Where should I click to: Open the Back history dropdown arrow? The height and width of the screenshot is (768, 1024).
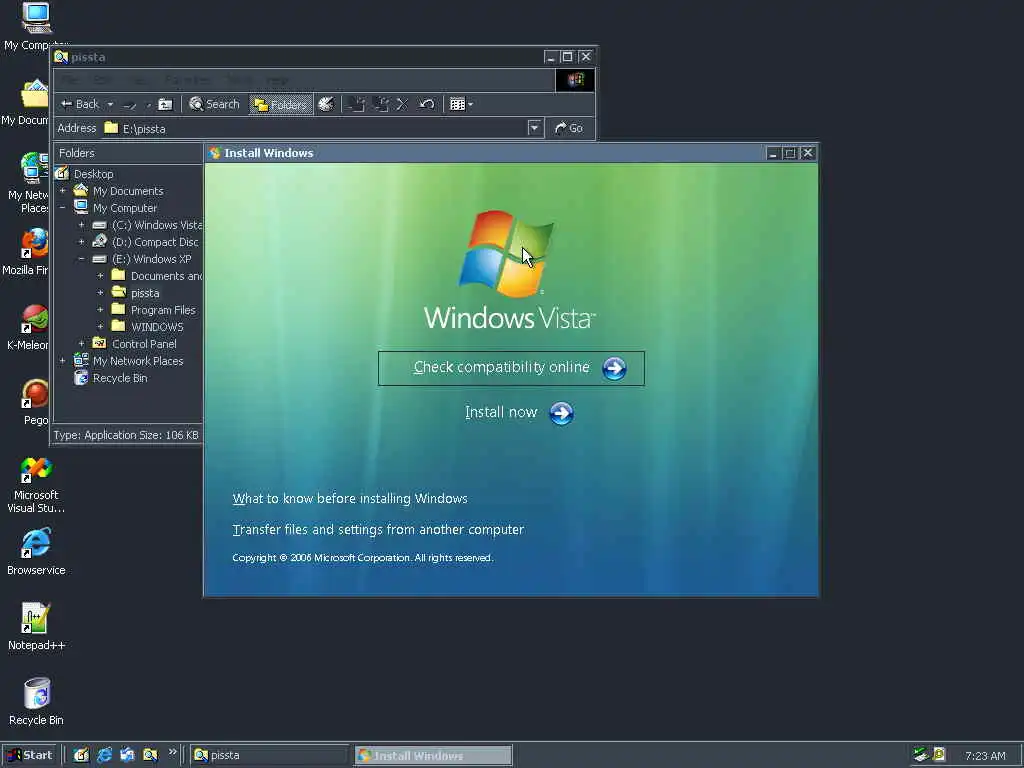(x=110, y=104)
